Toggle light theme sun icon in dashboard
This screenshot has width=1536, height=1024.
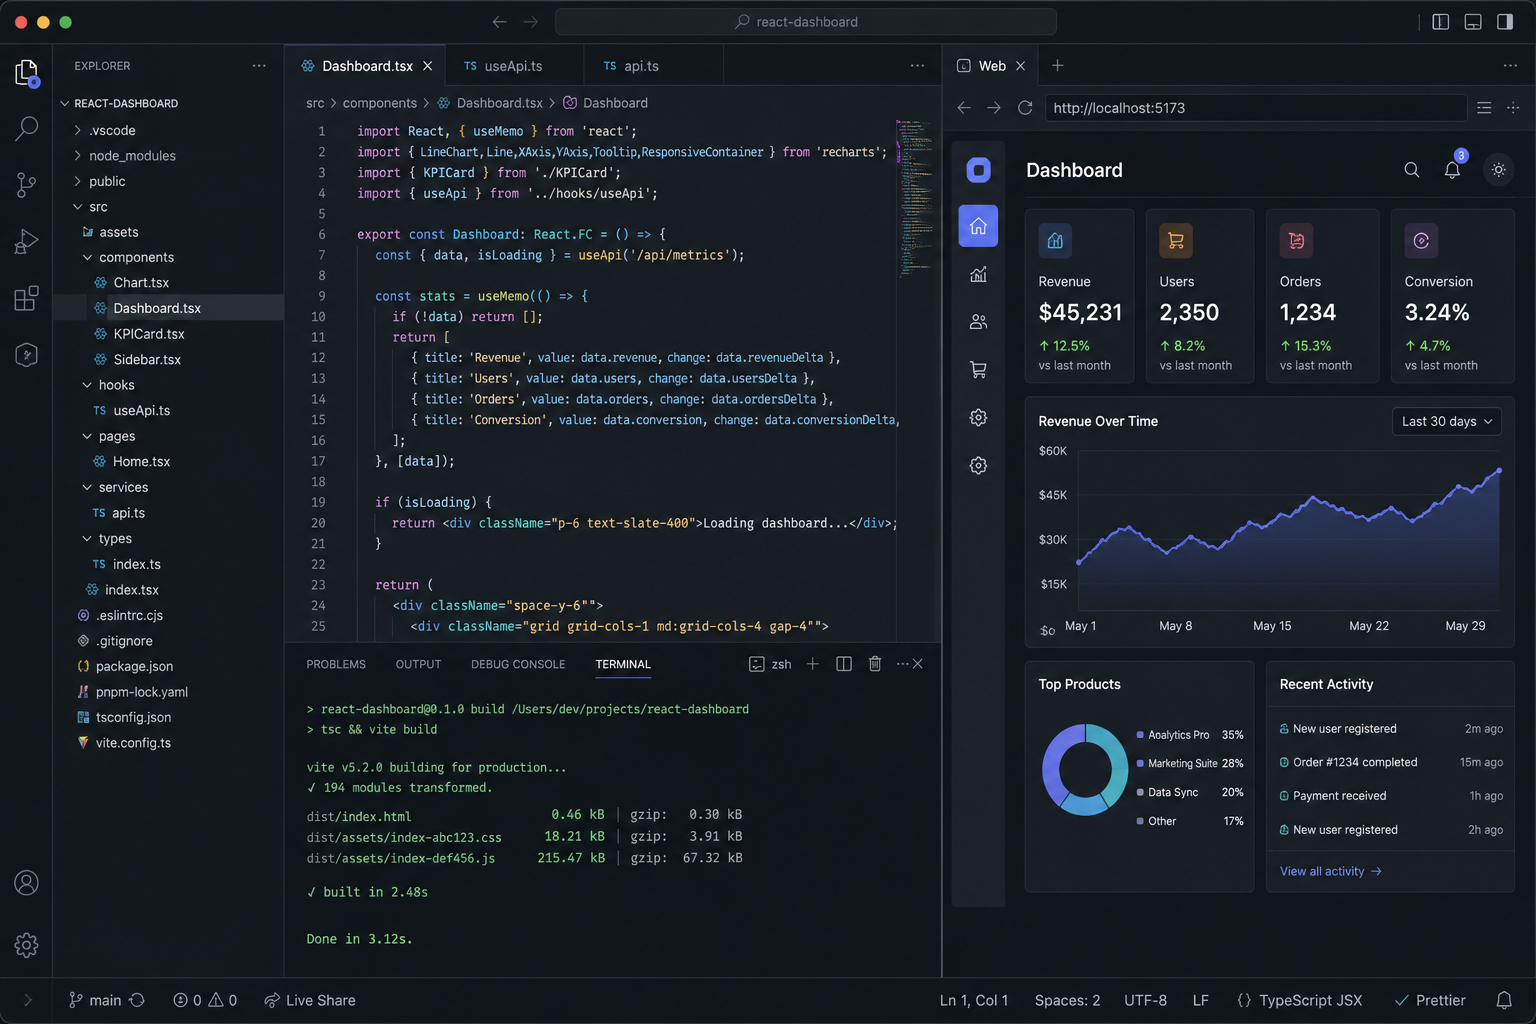[1498, 170]
